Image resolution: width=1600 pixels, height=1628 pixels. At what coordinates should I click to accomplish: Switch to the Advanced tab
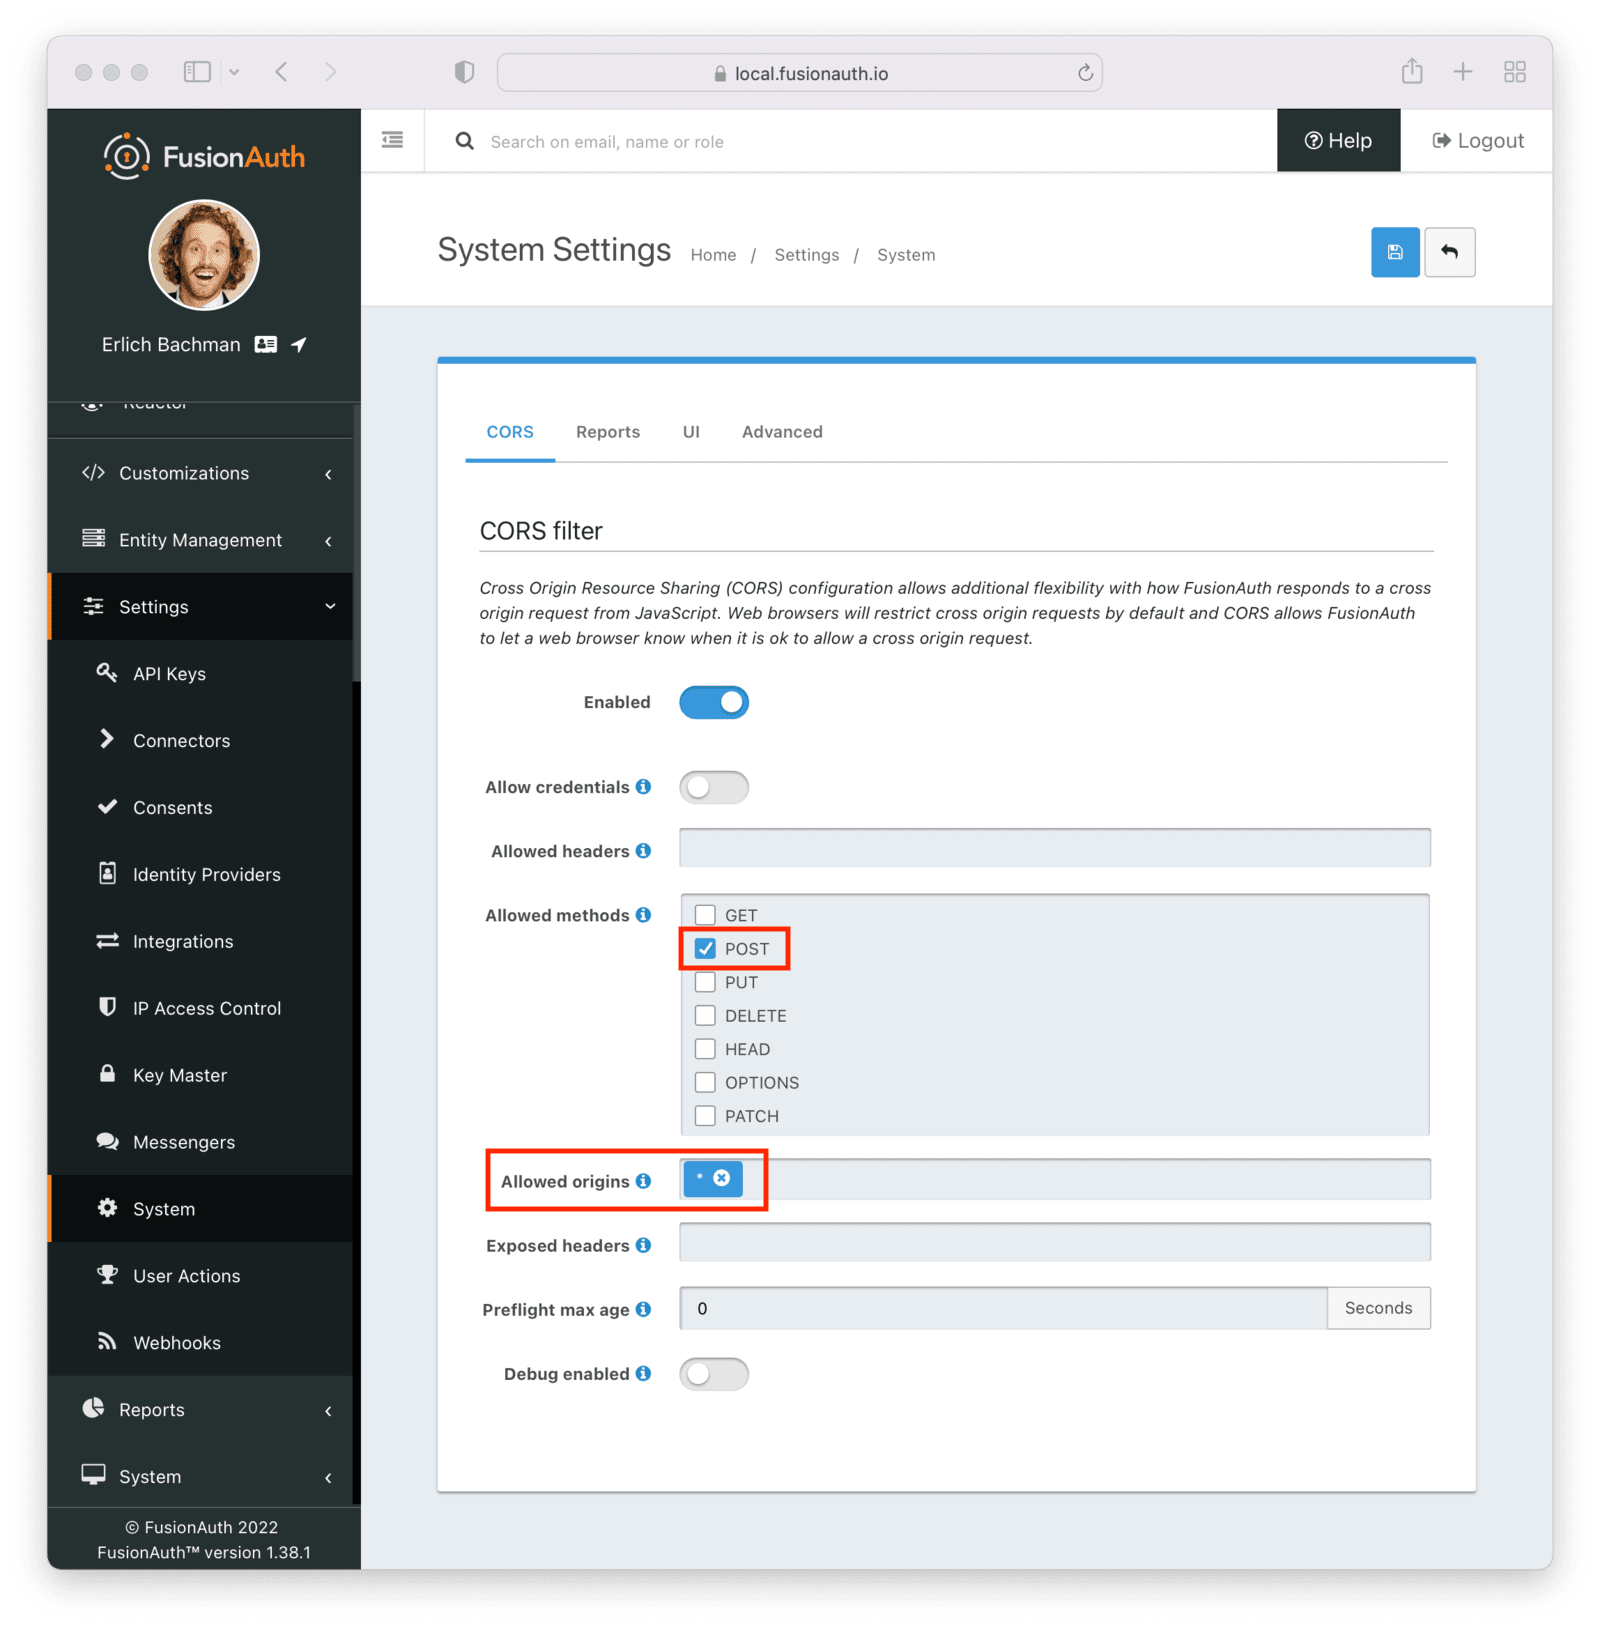pyautogui.click(x=782, y=432)
